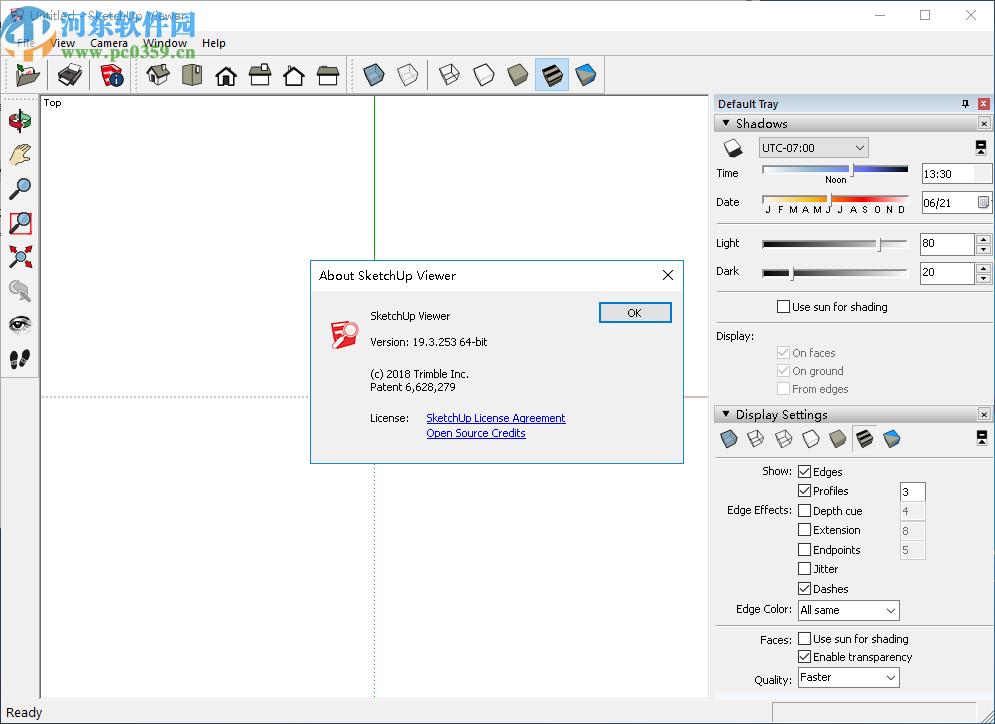Open the Edge Color dropdown
995x724 pixels.
click(847, 610)
